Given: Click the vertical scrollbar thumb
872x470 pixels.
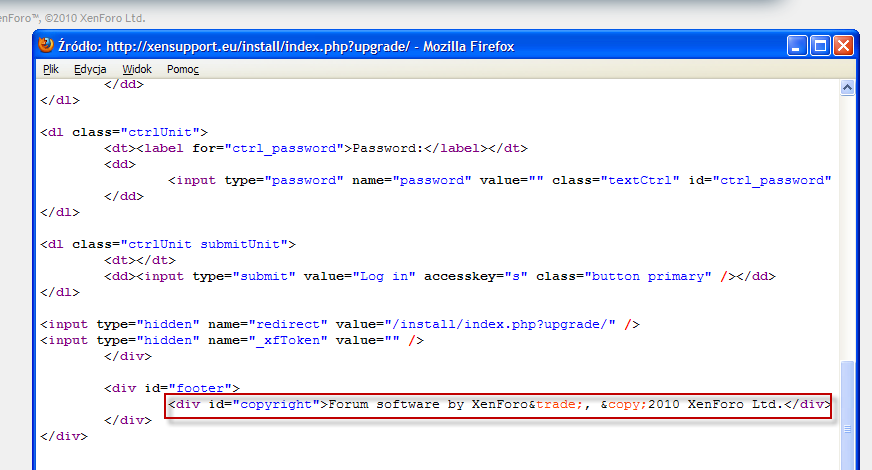Looking at the screenshot, I should [x=847, y=417].
